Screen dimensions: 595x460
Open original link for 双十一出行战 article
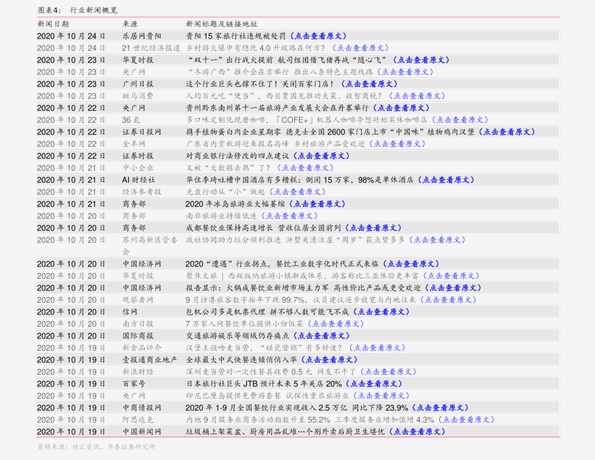pos(421,60)
